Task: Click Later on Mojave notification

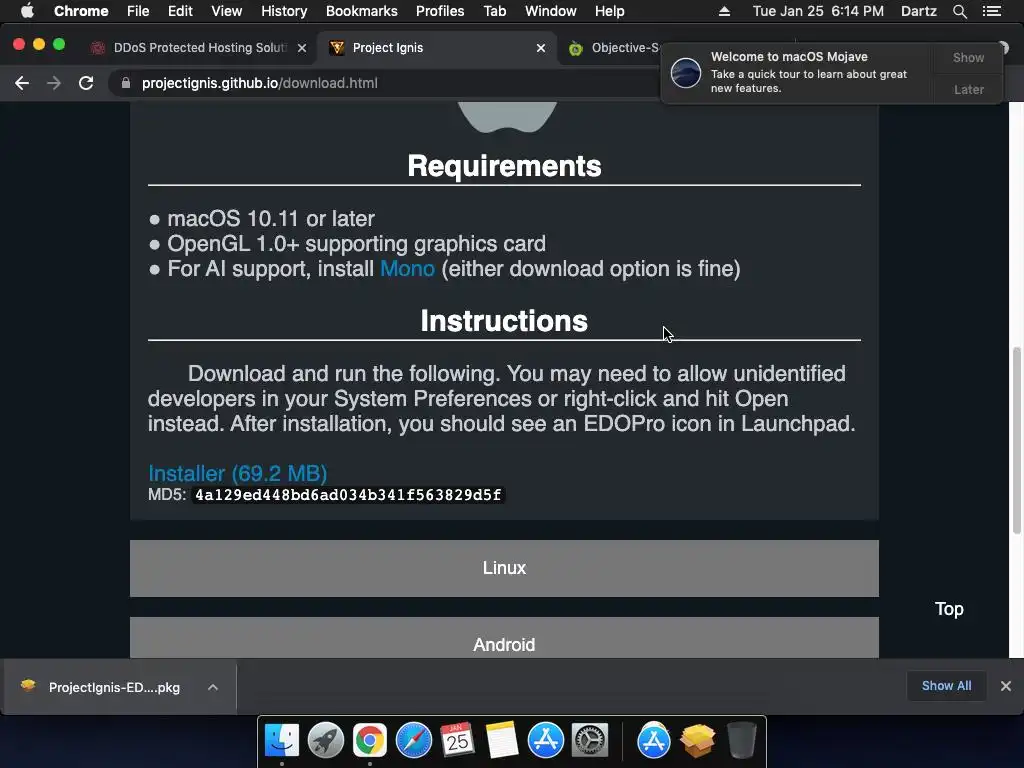Action: 968,89
